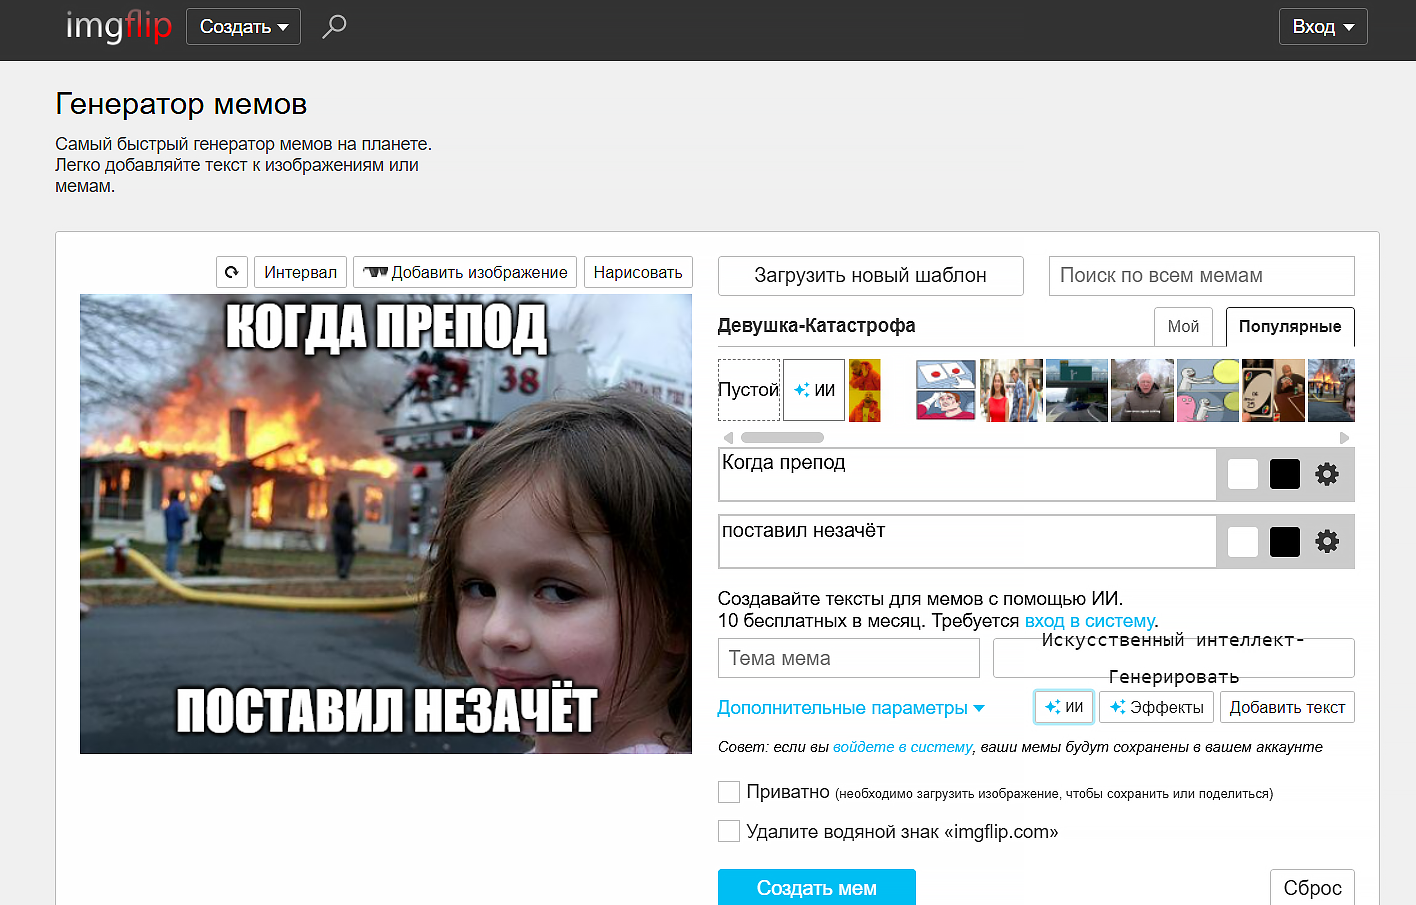1416x905 pixels.
Task: Select the Drake Hotline Bling template
Action: pyautogui.click(x=865, y=390)
